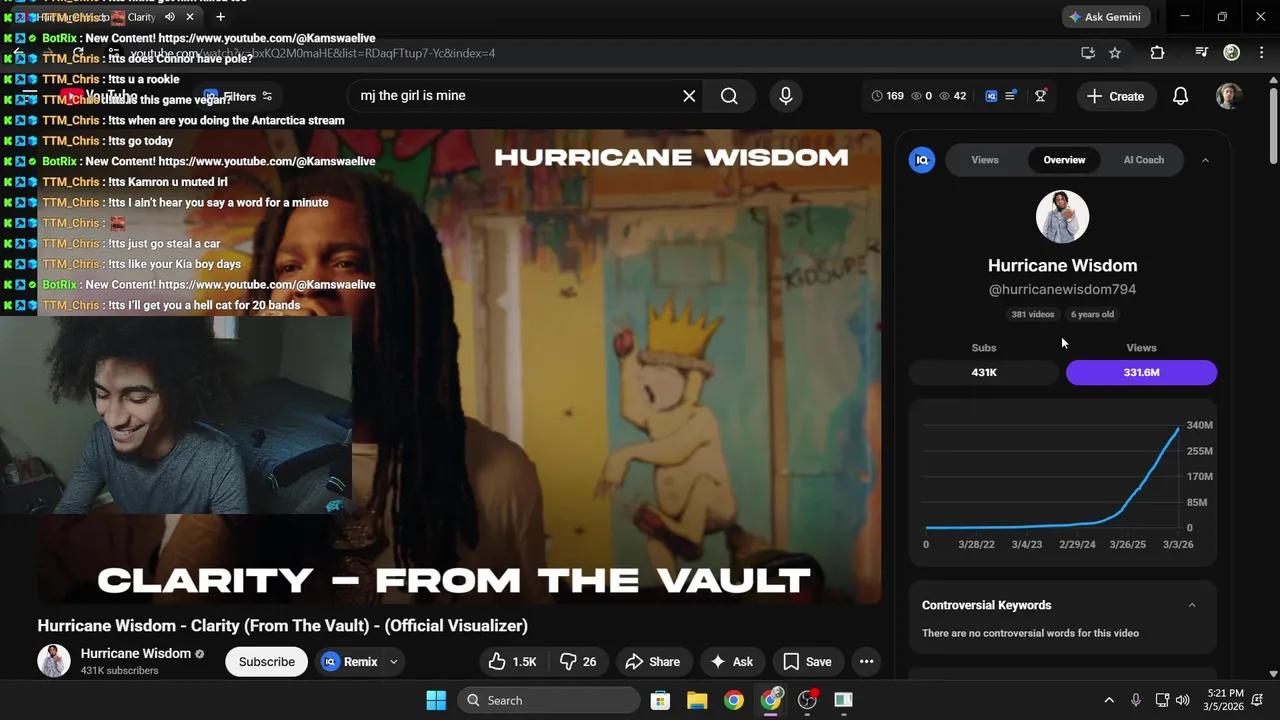Clear the search box text
1280x720 pixels.
(689, 96)
